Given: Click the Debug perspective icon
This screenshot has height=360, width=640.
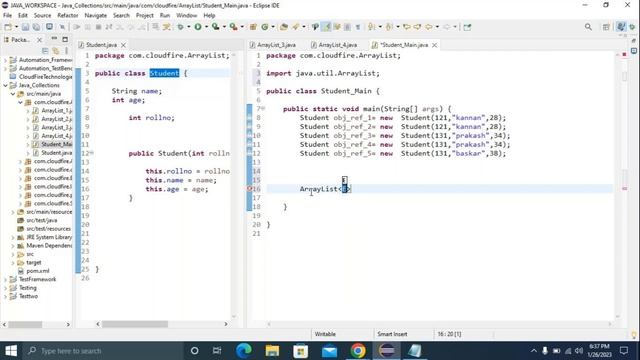Looking at the screenshot, I should point(632,27).
